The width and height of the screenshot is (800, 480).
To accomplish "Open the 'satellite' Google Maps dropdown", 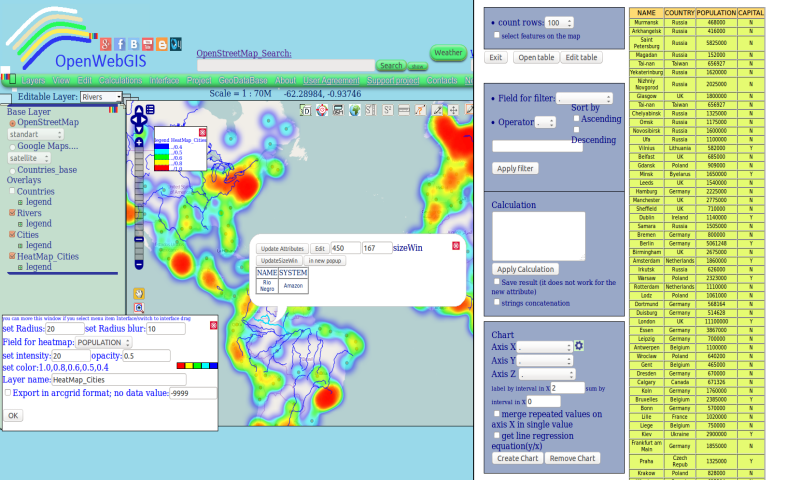I will click(29, 158).
